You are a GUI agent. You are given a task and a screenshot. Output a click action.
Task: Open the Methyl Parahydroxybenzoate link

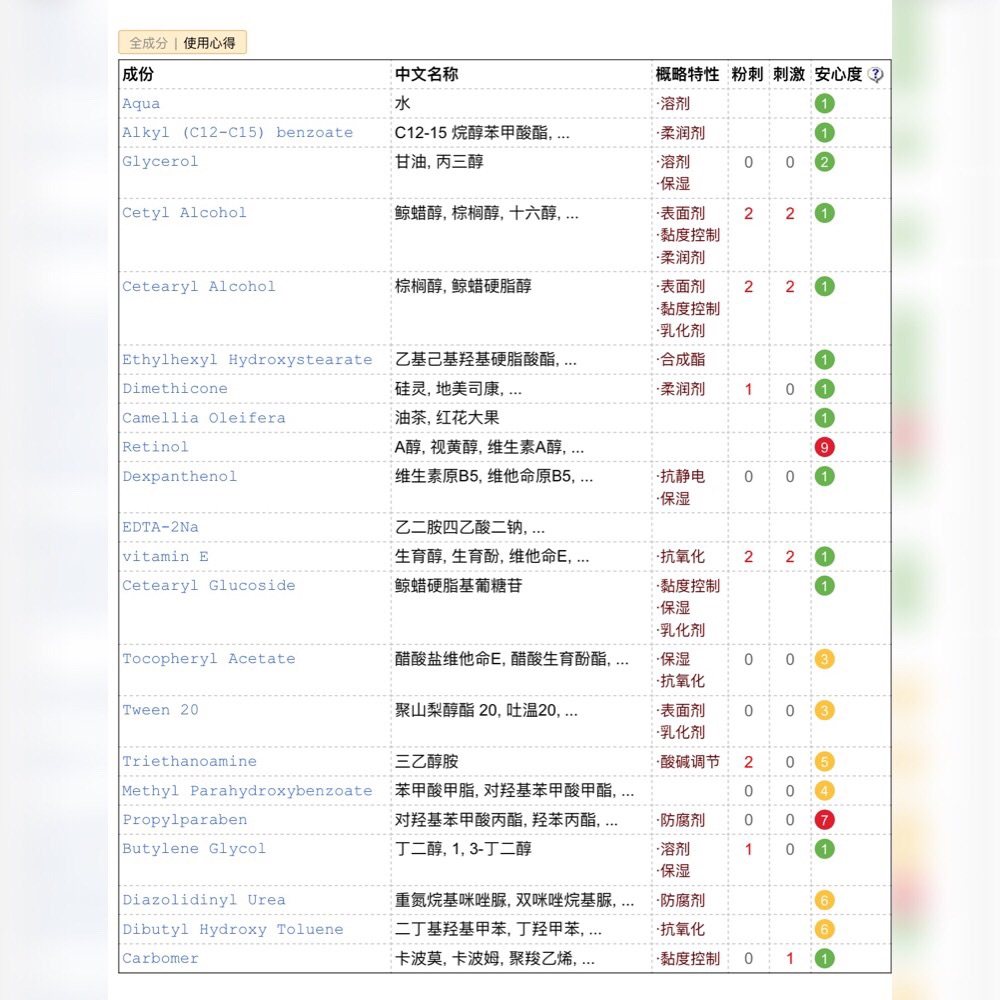pos(247,790)
